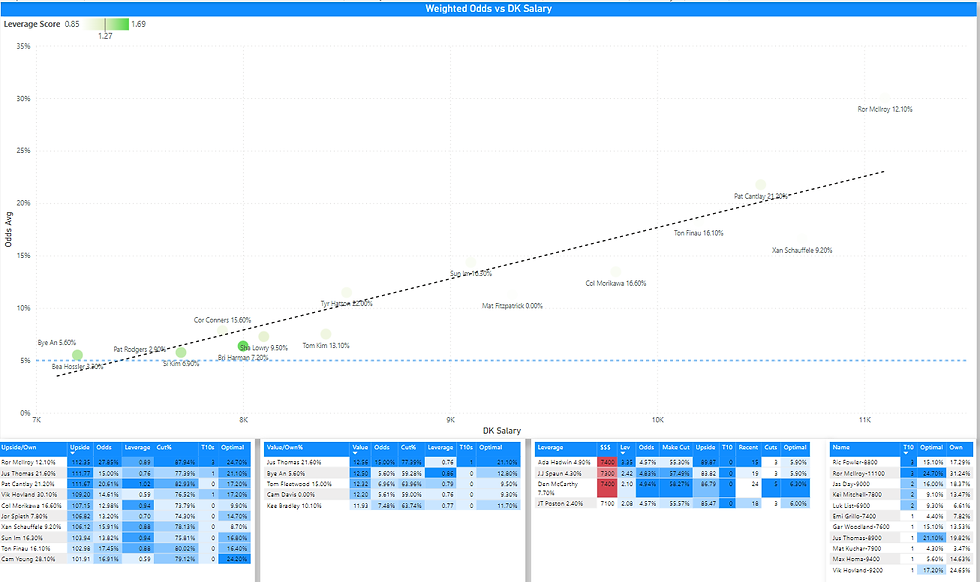
Task: Select Ror McIlroy-11100 table row
Action: pos(901,473)
